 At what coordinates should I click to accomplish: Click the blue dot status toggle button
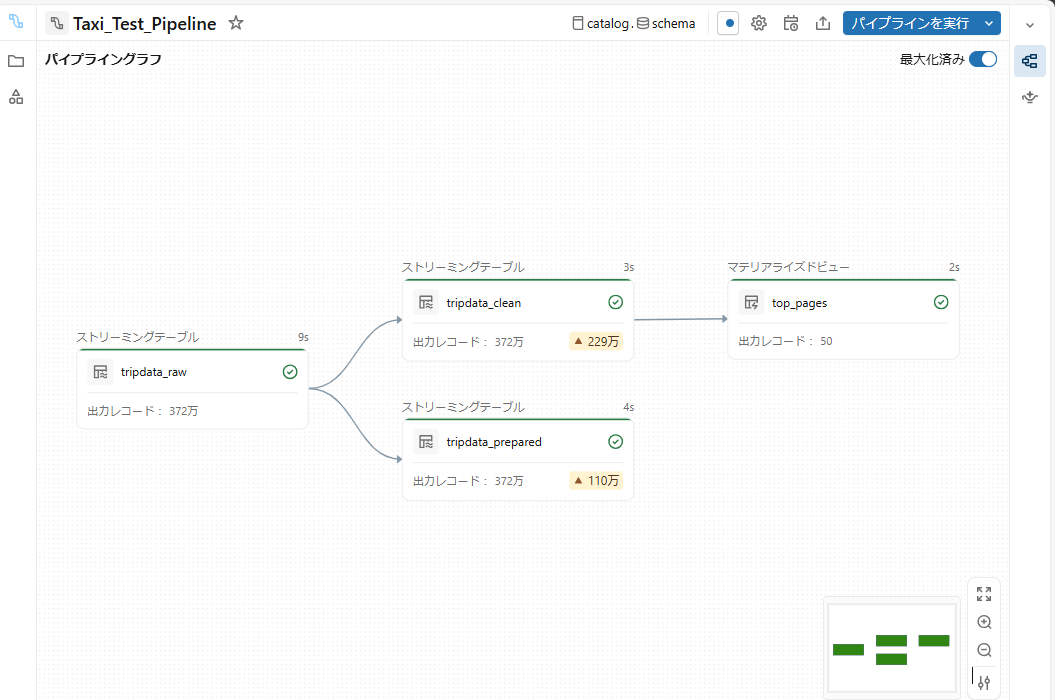tap(728, 23)
